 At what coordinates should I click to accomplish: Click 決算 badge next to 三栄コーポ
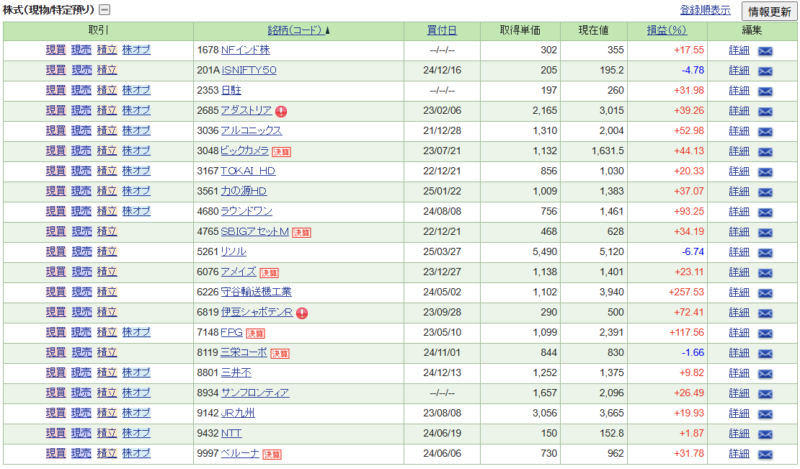click(280, 353)
